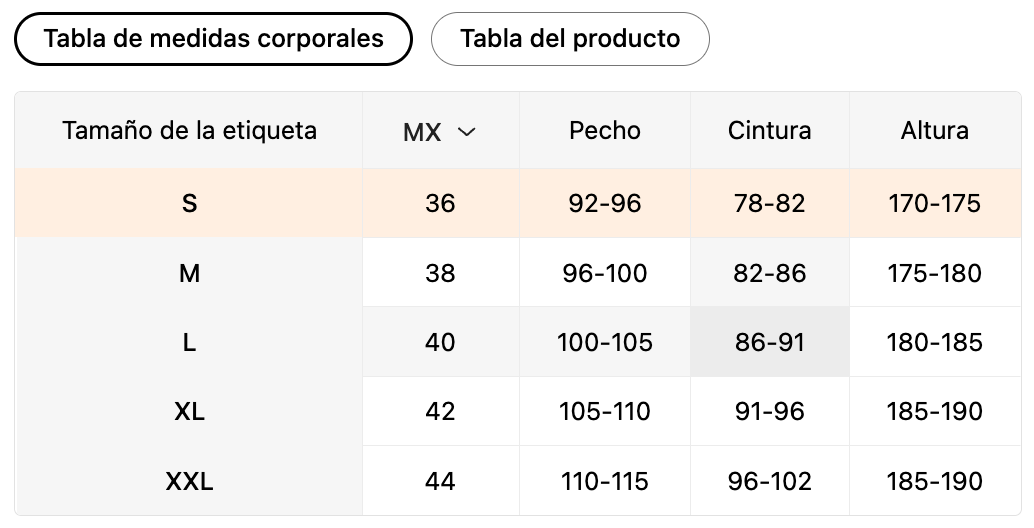Select the 170-175 Altura cell

[934, 204]
